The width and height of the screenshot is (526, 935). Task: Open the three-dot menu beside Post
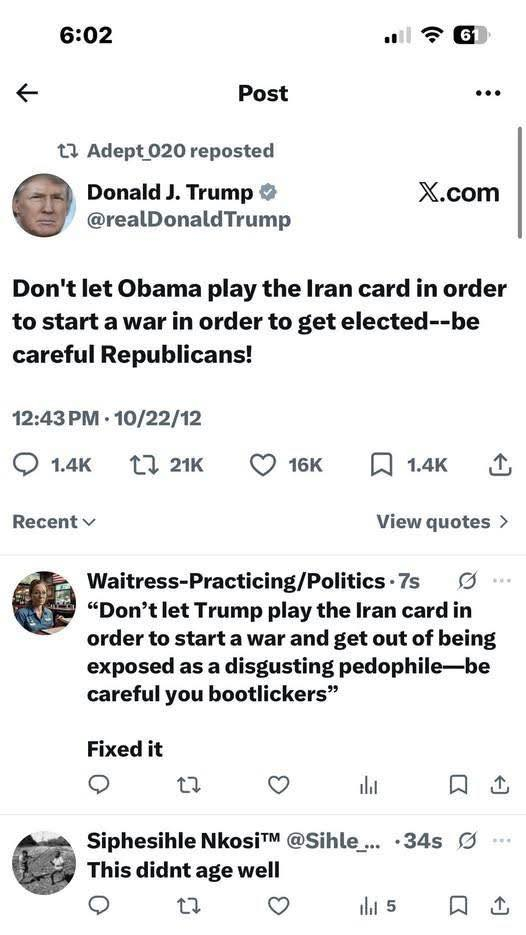coord(488,93)
